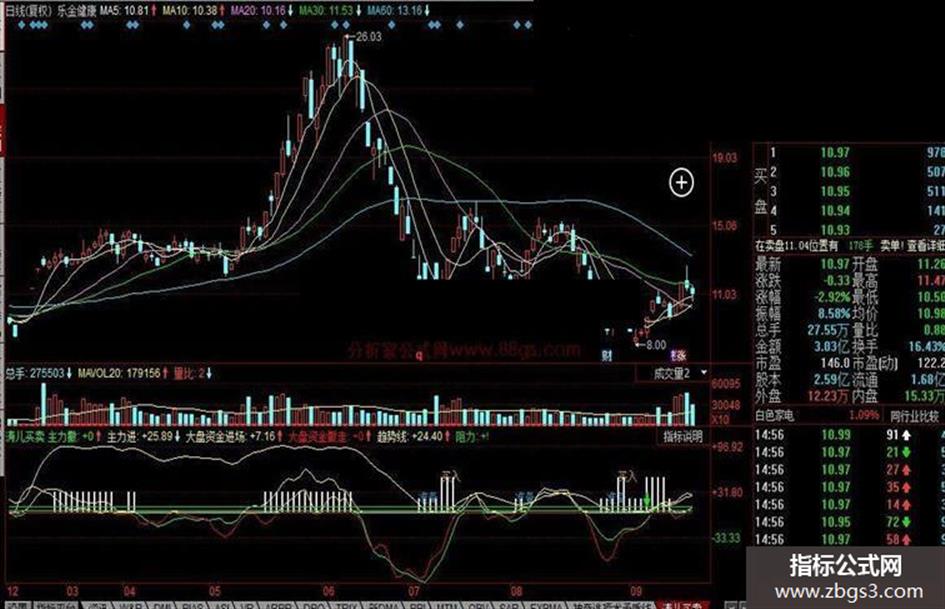The width and height of the screenshot is (945, 609).
Task: Switch to the MTM indicator tab
Action: pos(446,605)
